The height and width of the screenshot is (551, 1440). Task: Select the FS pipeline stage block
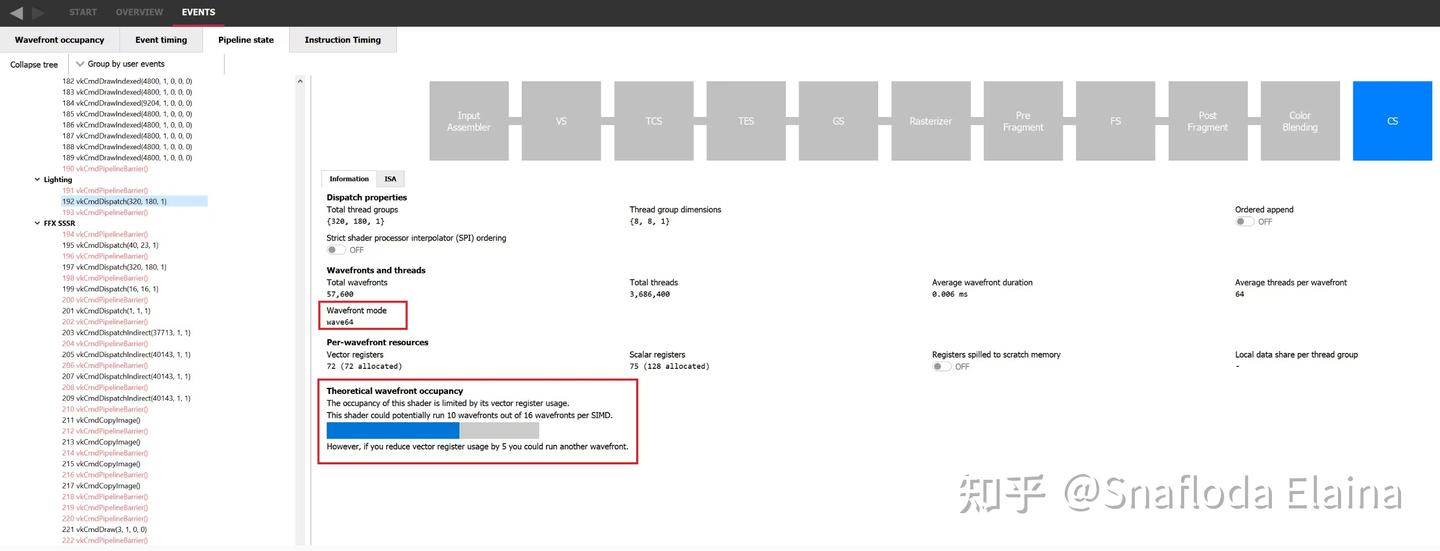pos(1115,121)
